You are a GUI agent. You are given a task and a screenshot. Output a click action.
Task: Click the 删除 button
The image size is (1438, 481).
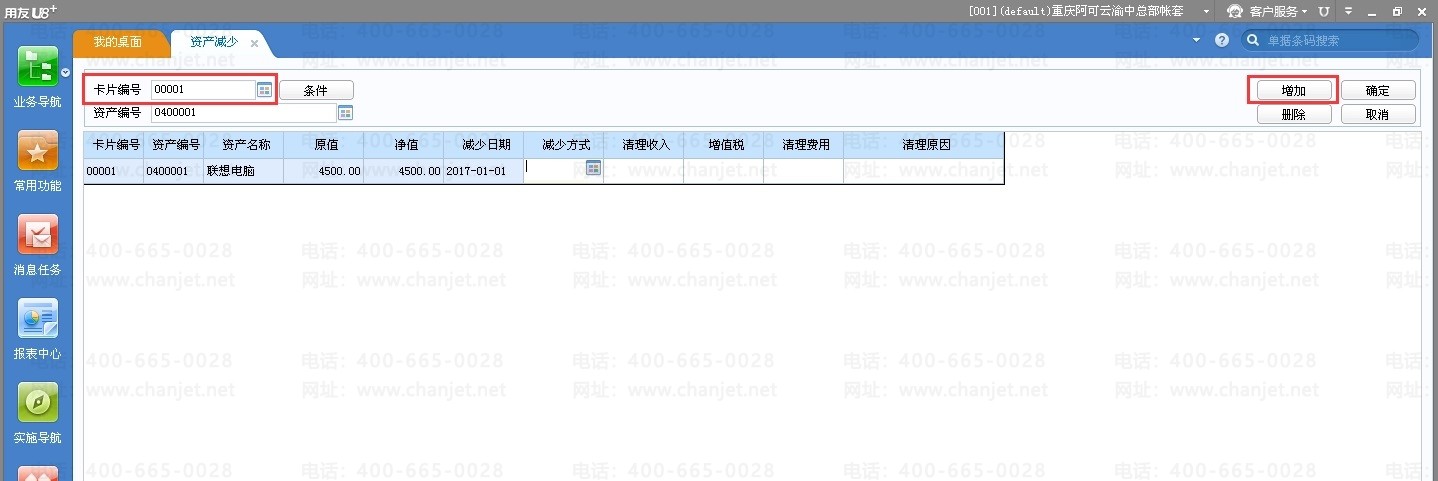[x=1293, y=114]
